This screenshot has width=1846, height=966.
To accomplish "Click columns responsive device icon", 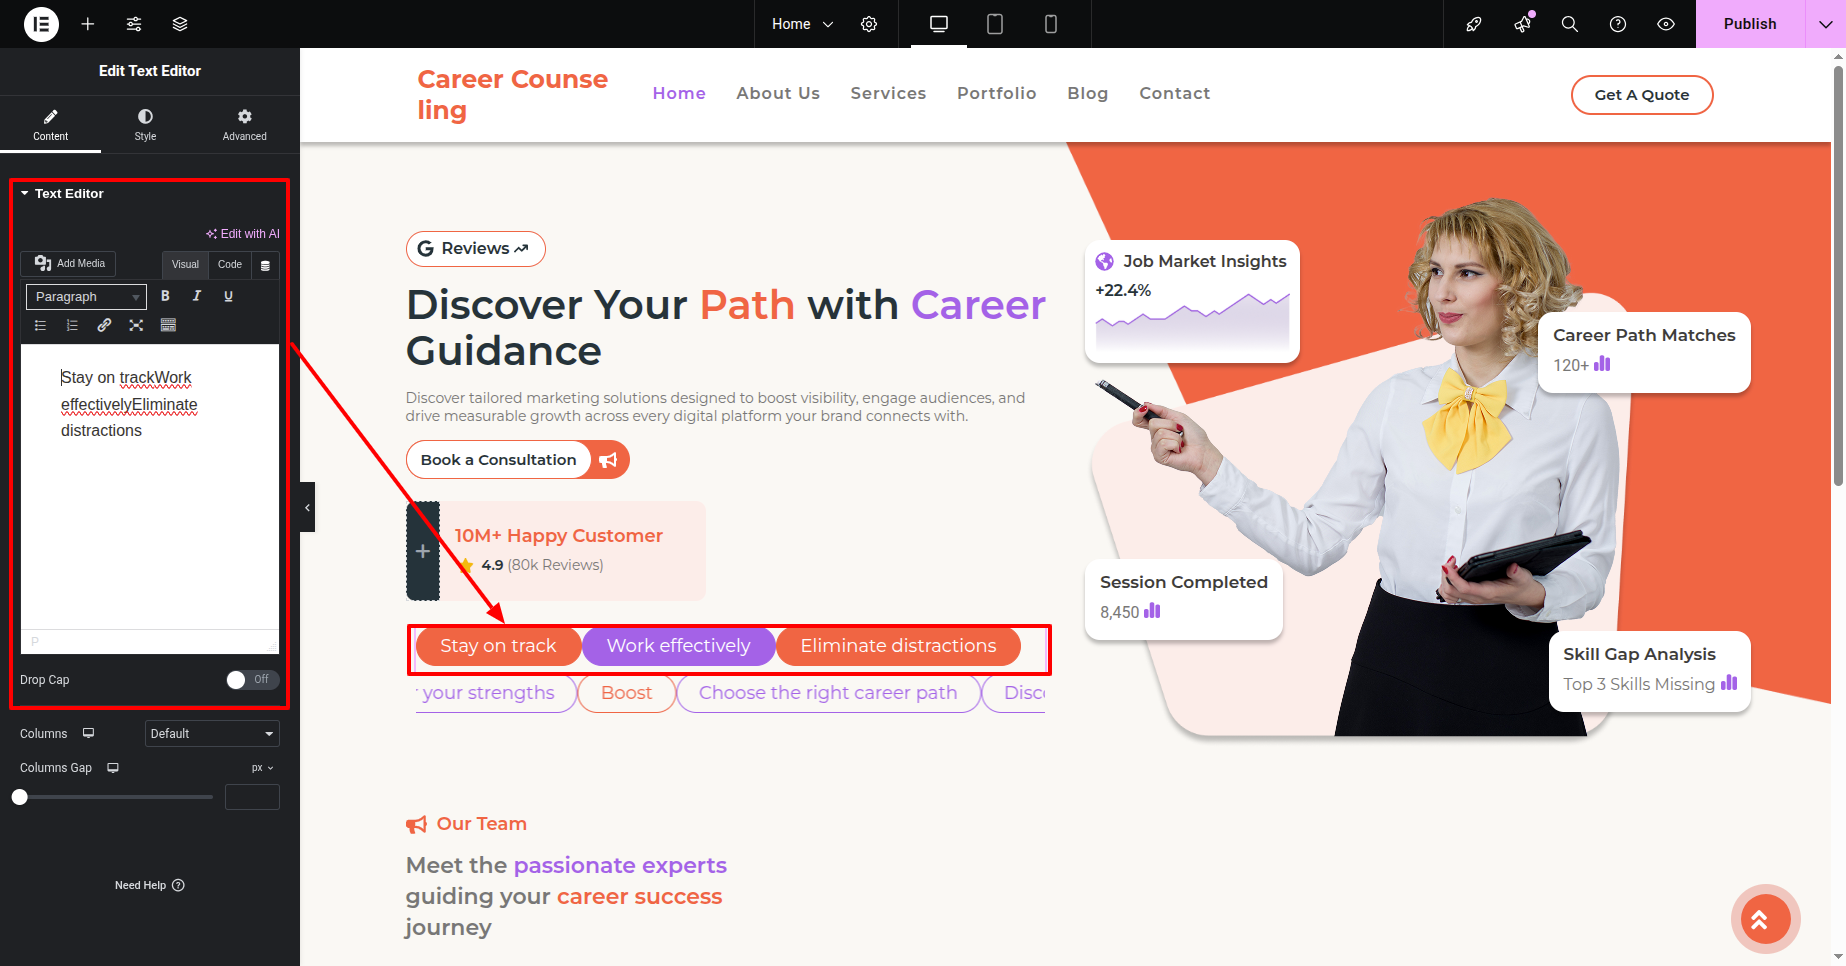I will click(x=88, y=733).
